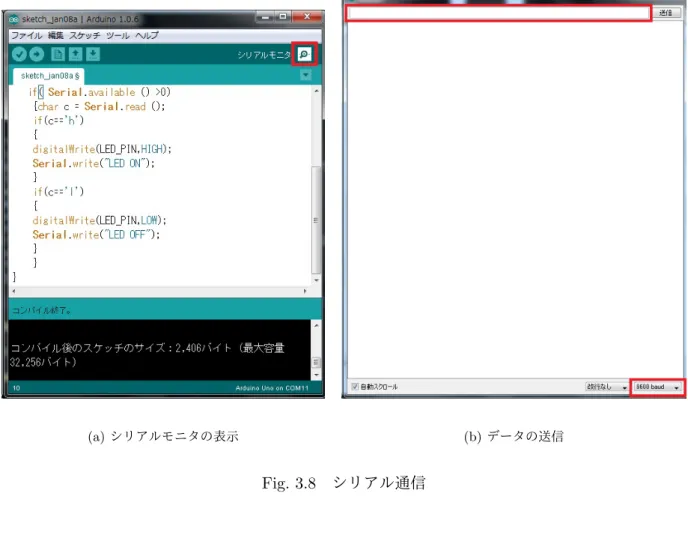Create a new sketch with the New icon

point(57,54)
